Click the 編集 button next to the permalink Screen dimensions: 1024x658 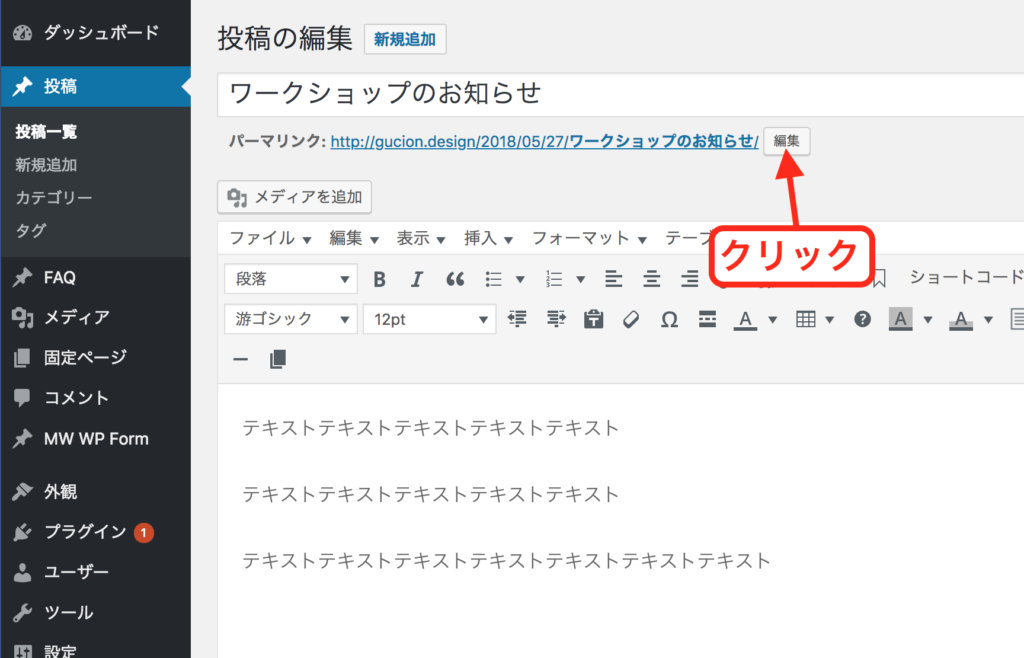click(x=786, y=142)
